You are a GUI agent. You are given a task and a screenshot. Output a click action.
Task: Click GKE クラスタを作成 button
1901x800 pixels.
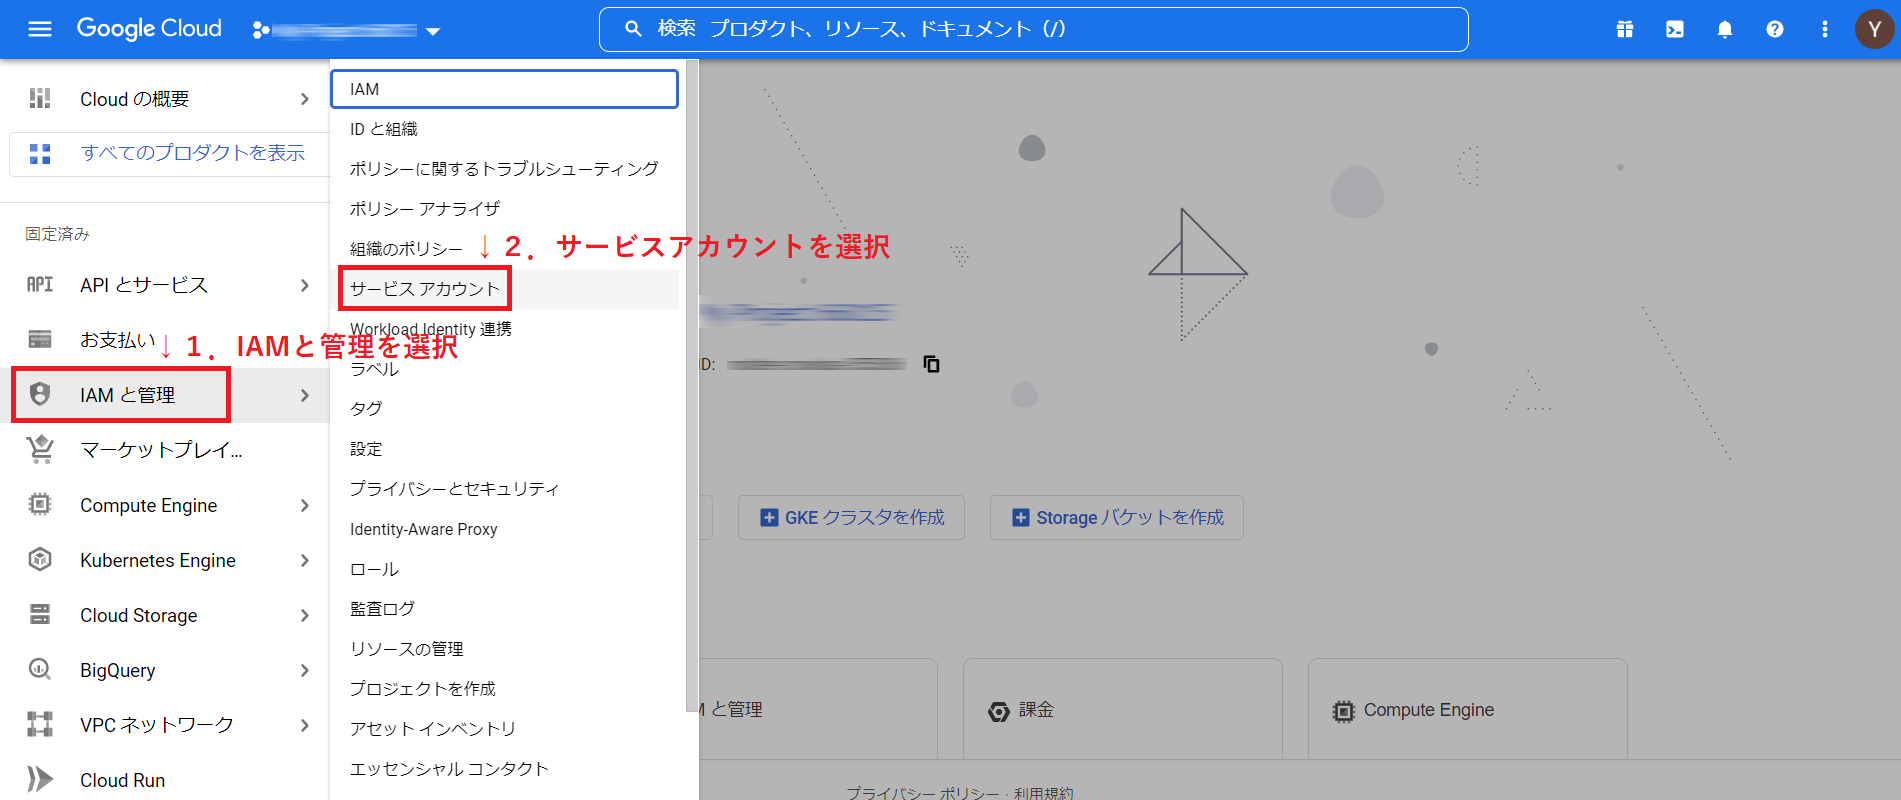click(851, 517)
